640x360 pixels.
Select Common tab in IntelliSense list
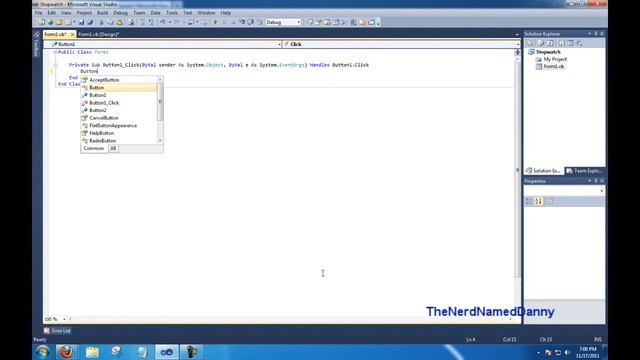coord(94,148)
